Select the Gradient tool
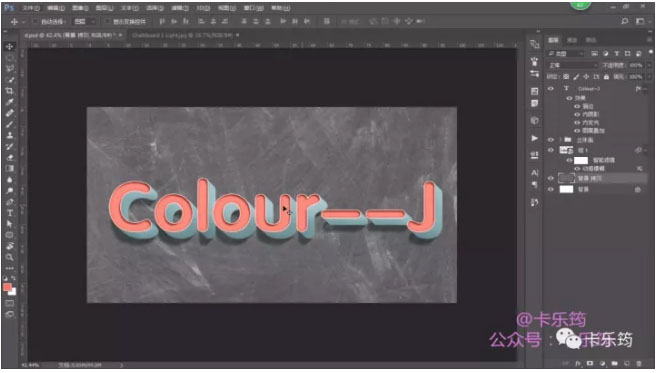Viewport: 658px width, 373px height. click(9, 168)
